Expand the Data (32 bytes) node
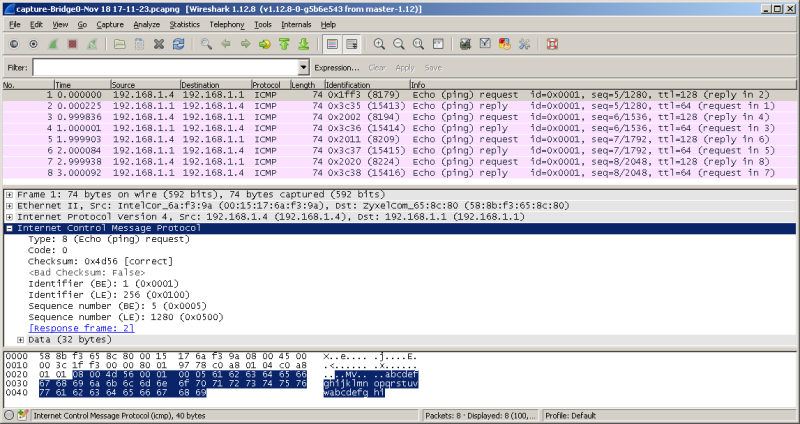The width and height of the screenshot is (800, 424). click(x=20, y=339)
